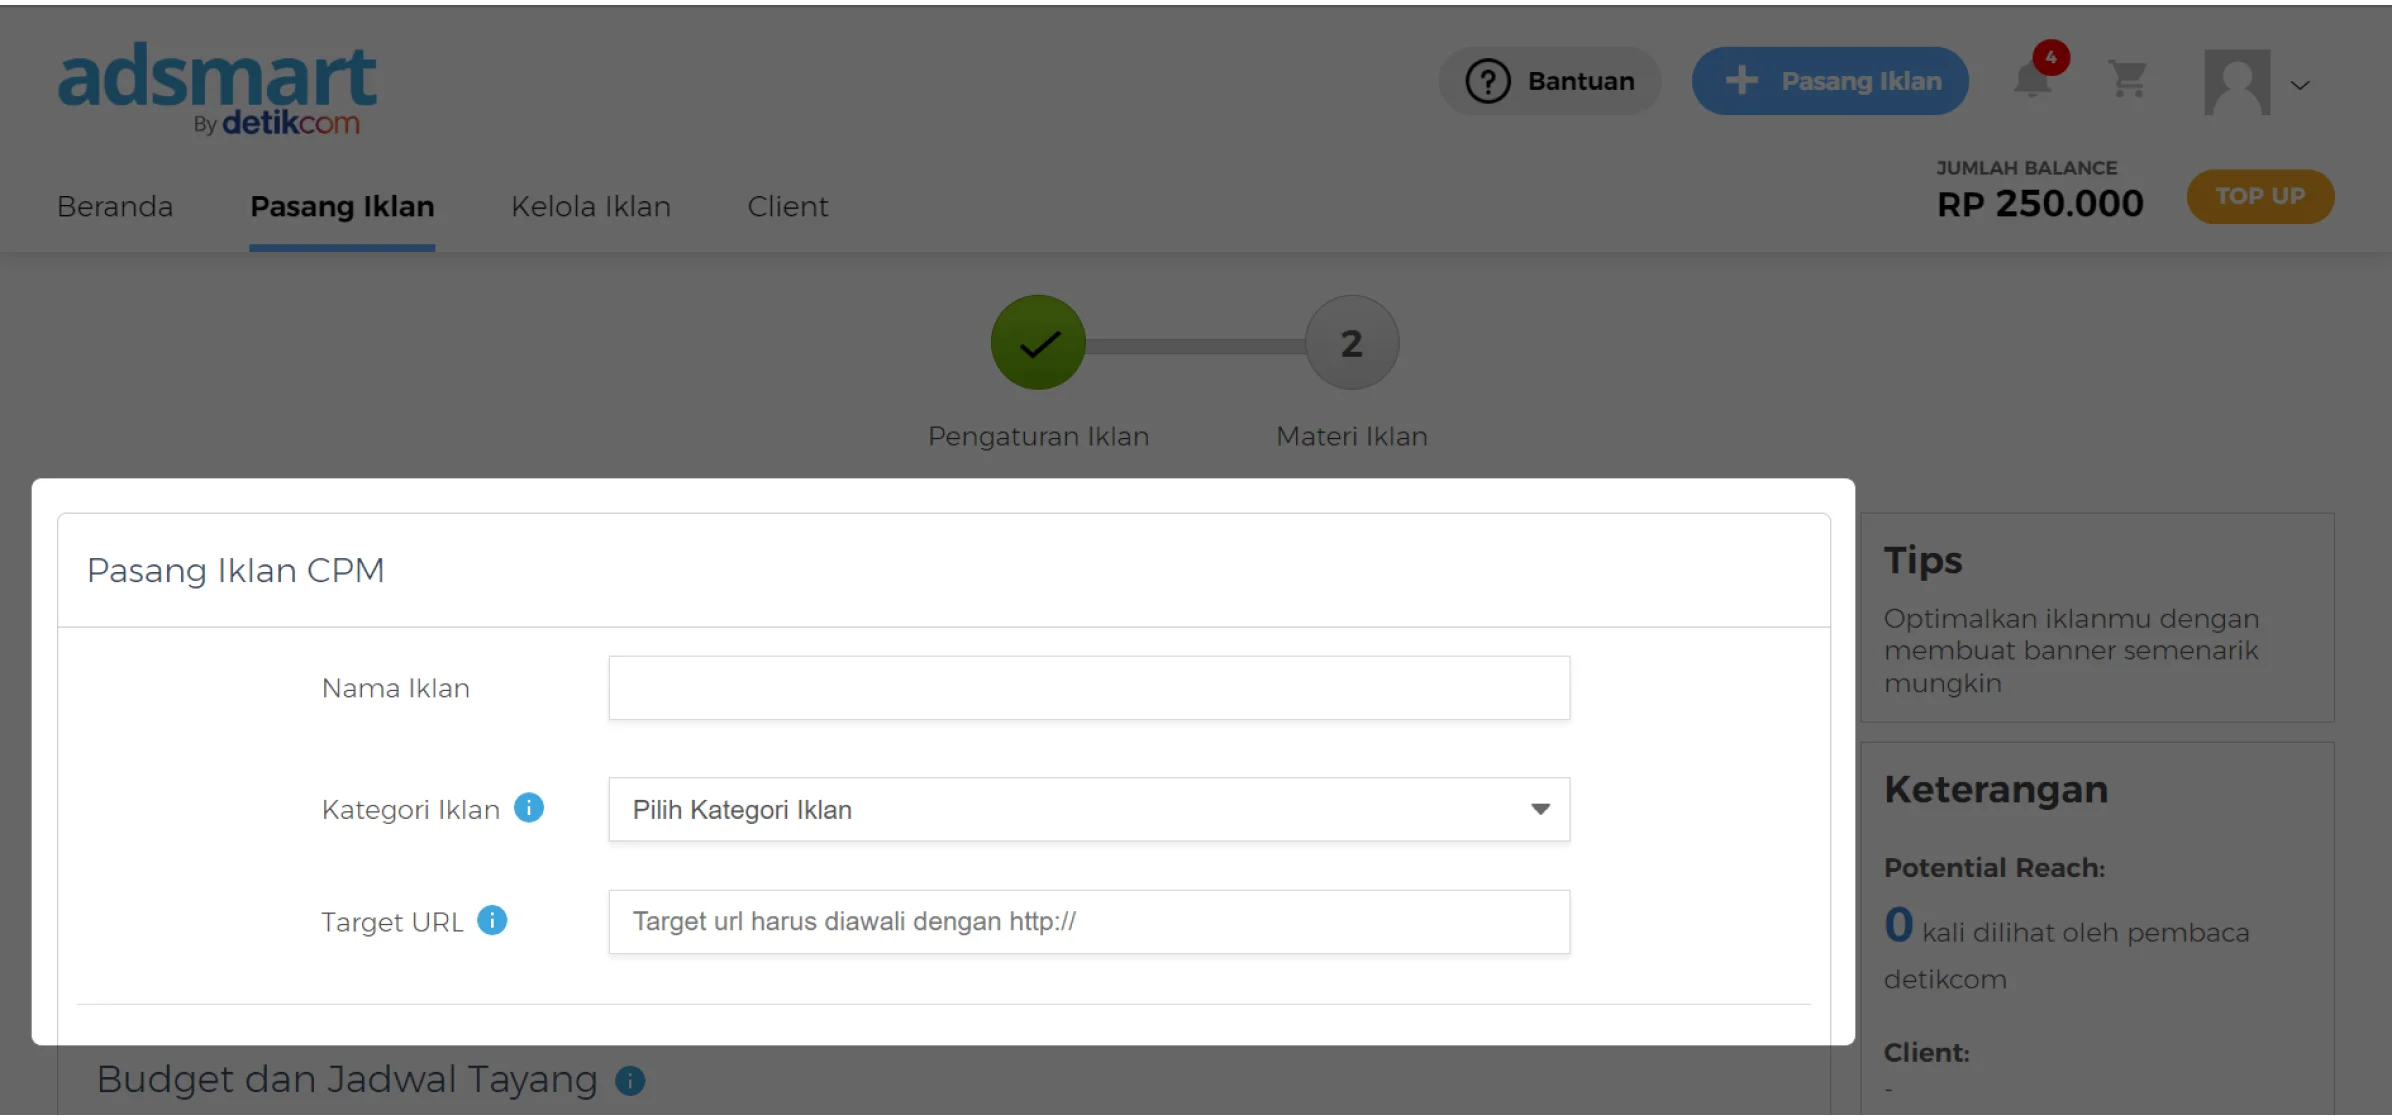Click the Target URL info icon

coord(492,920)
